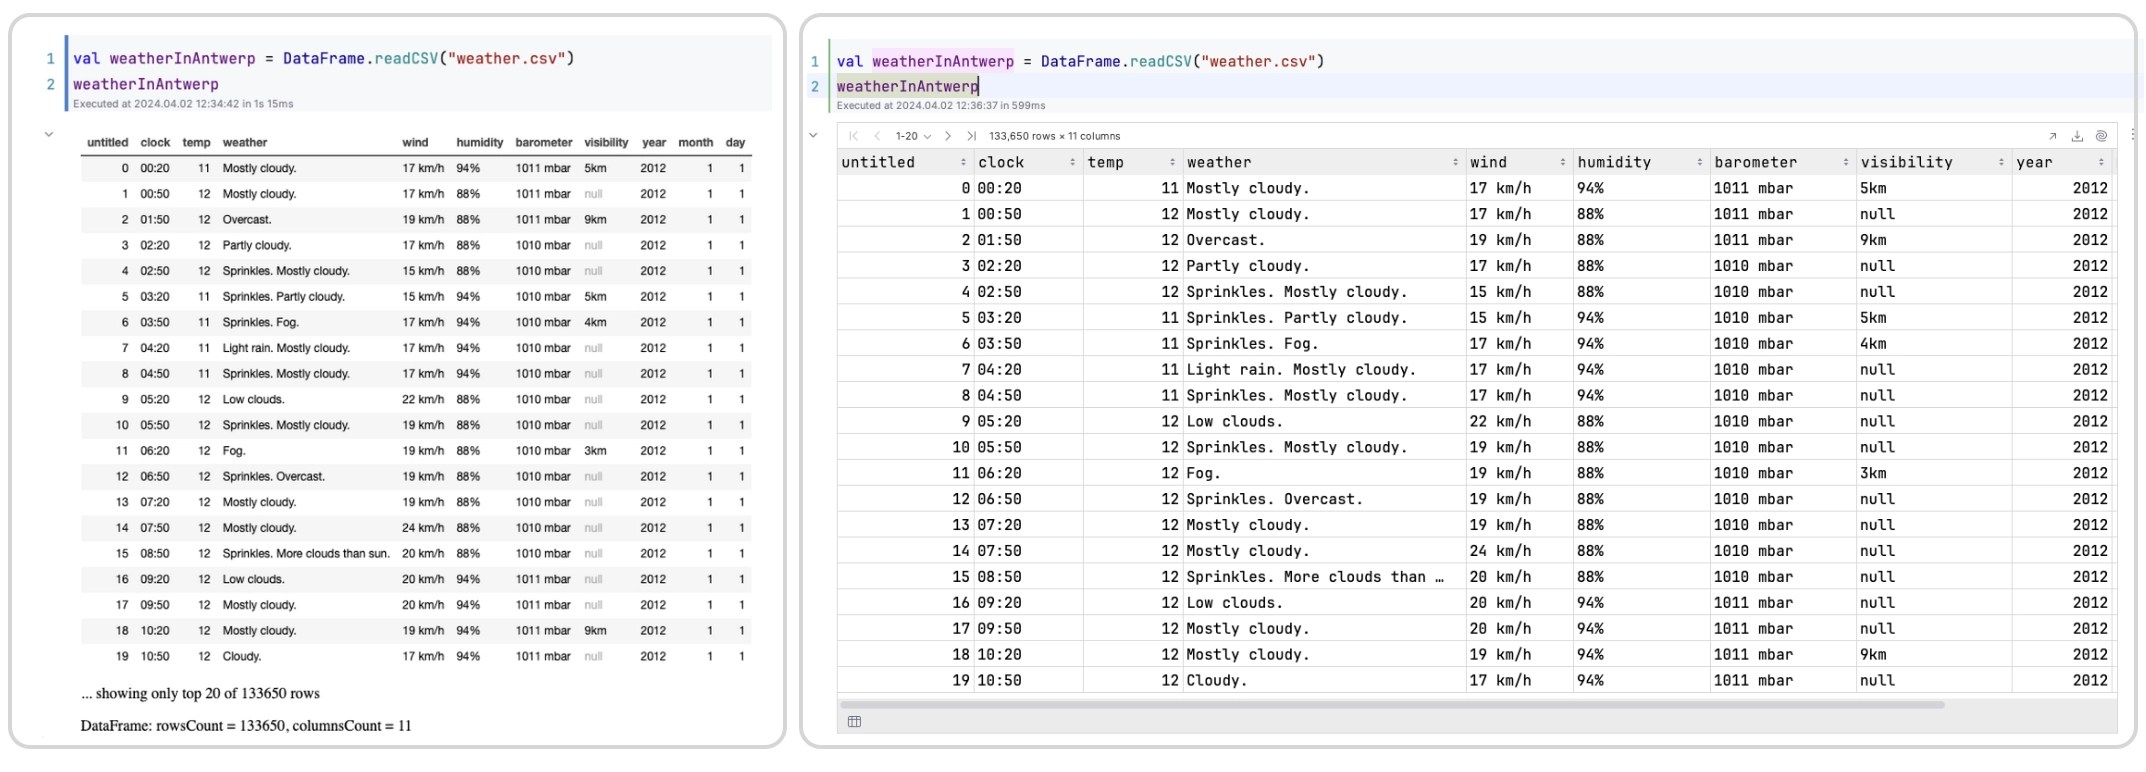Click "showing only top 20 of 133650 rows"
The height and width of the screenshot is (772, 2146).
(208, 693)
